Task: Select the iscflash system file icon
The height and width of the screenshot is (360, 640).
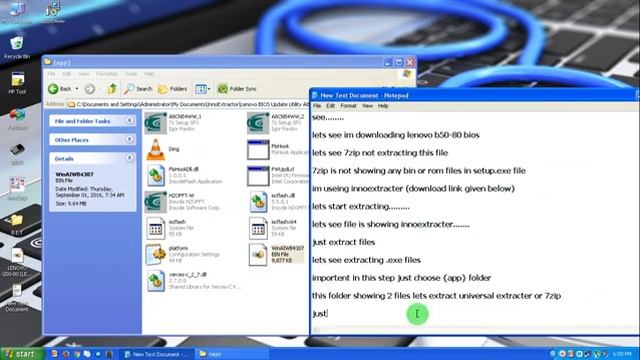Action: (156, 228)
